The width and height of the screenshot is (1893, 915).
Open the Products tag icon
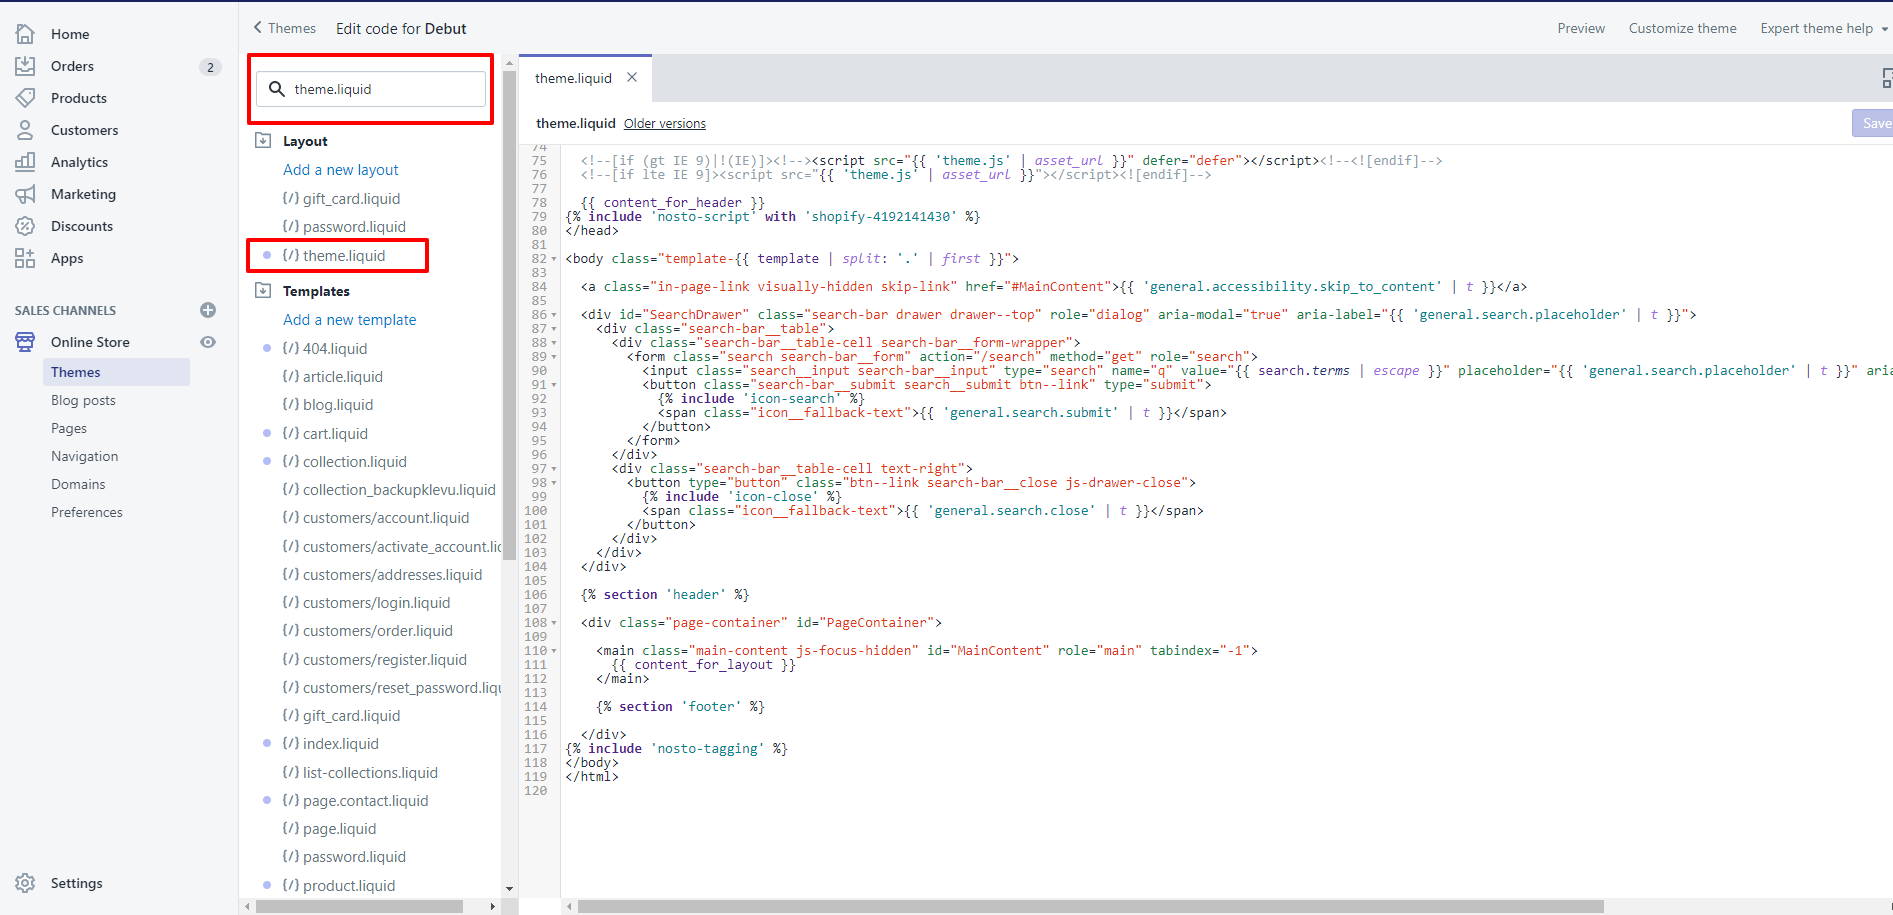(25, 98)
